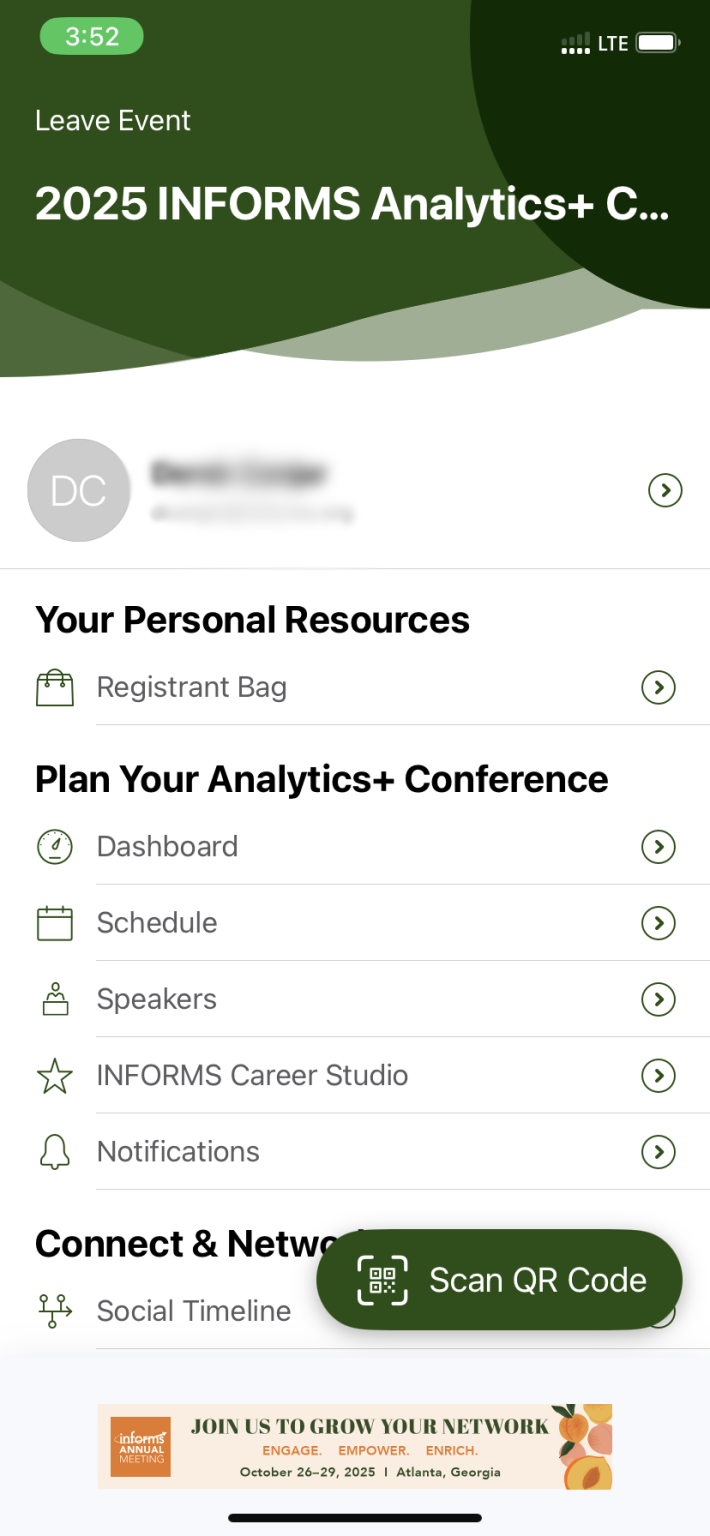Click Leave Event
710x1536 pixels.
coord(112,120)
